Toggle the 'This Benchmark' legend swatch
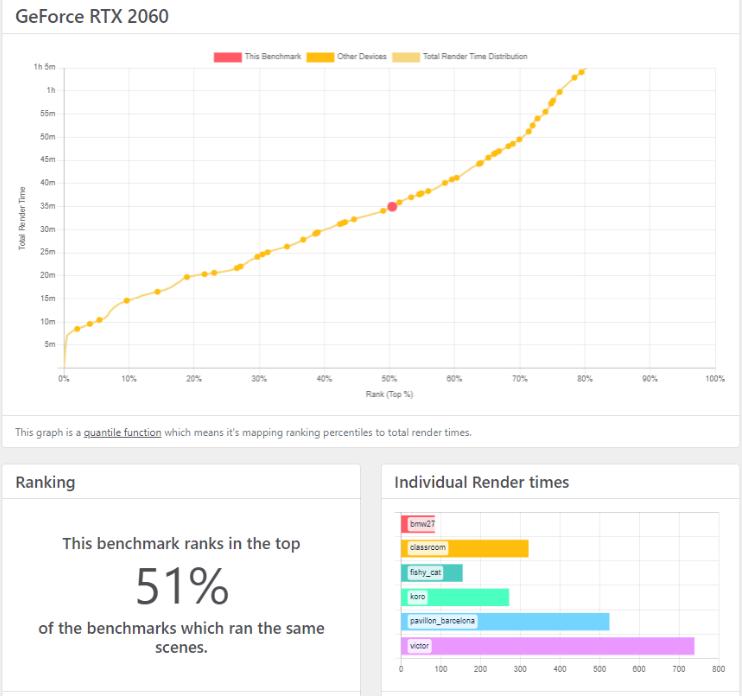The width and height of the screenshot is (742, 696). 228,57
